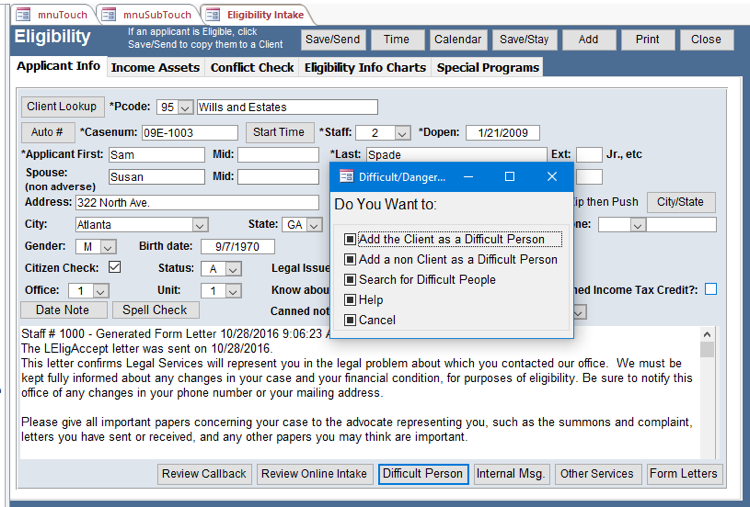Viewport: 750px width, 507px height.
Task: Check Add the Client as Difficult Person
Action: click(x=350, y=240)
